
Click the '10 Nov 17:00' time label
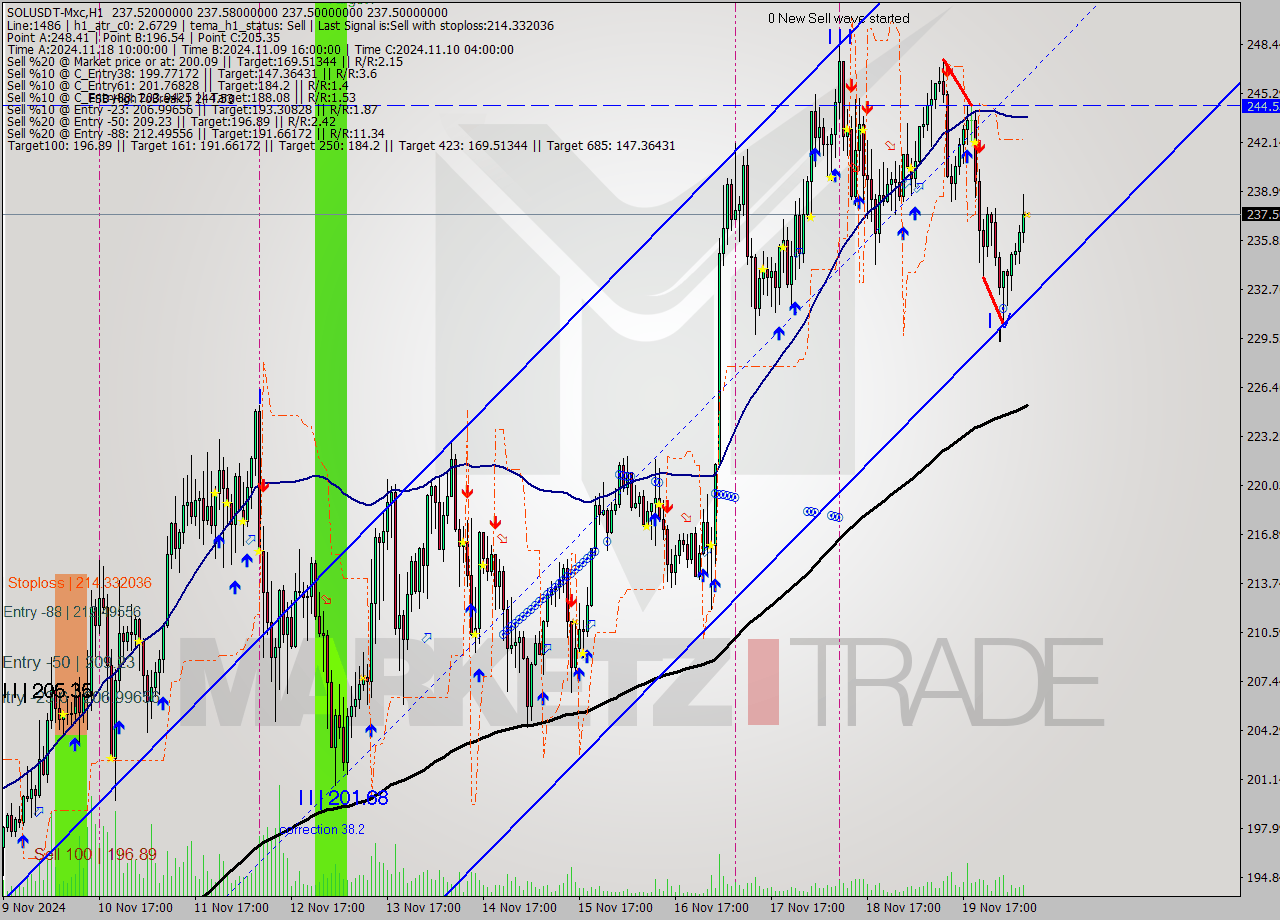(135, 908)
